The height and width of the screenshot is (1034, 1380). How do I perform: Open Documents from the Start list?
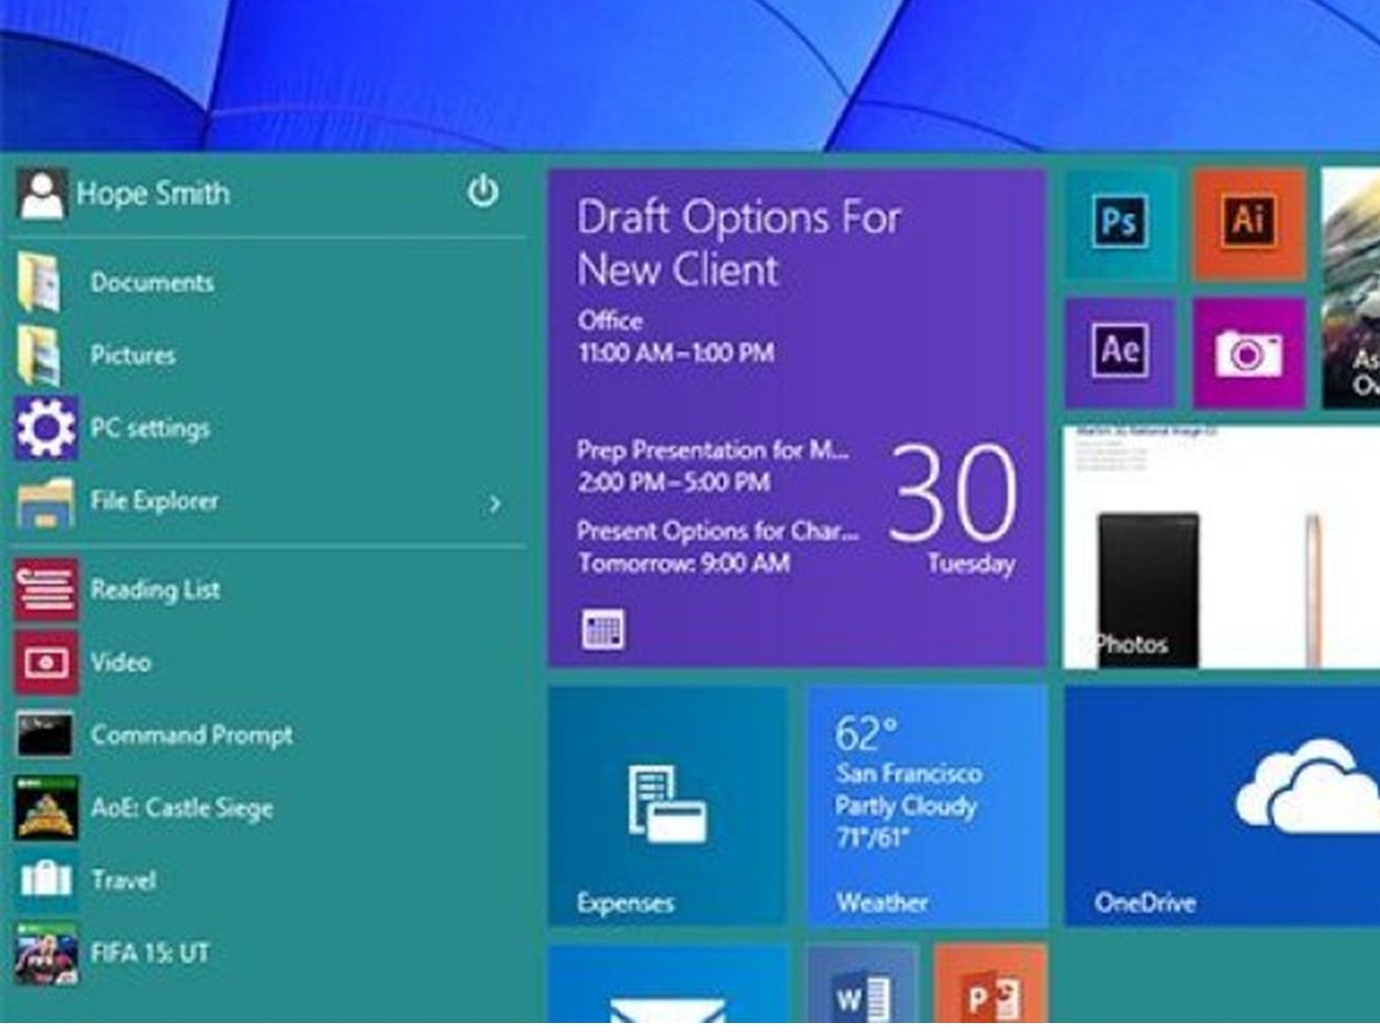152,283
